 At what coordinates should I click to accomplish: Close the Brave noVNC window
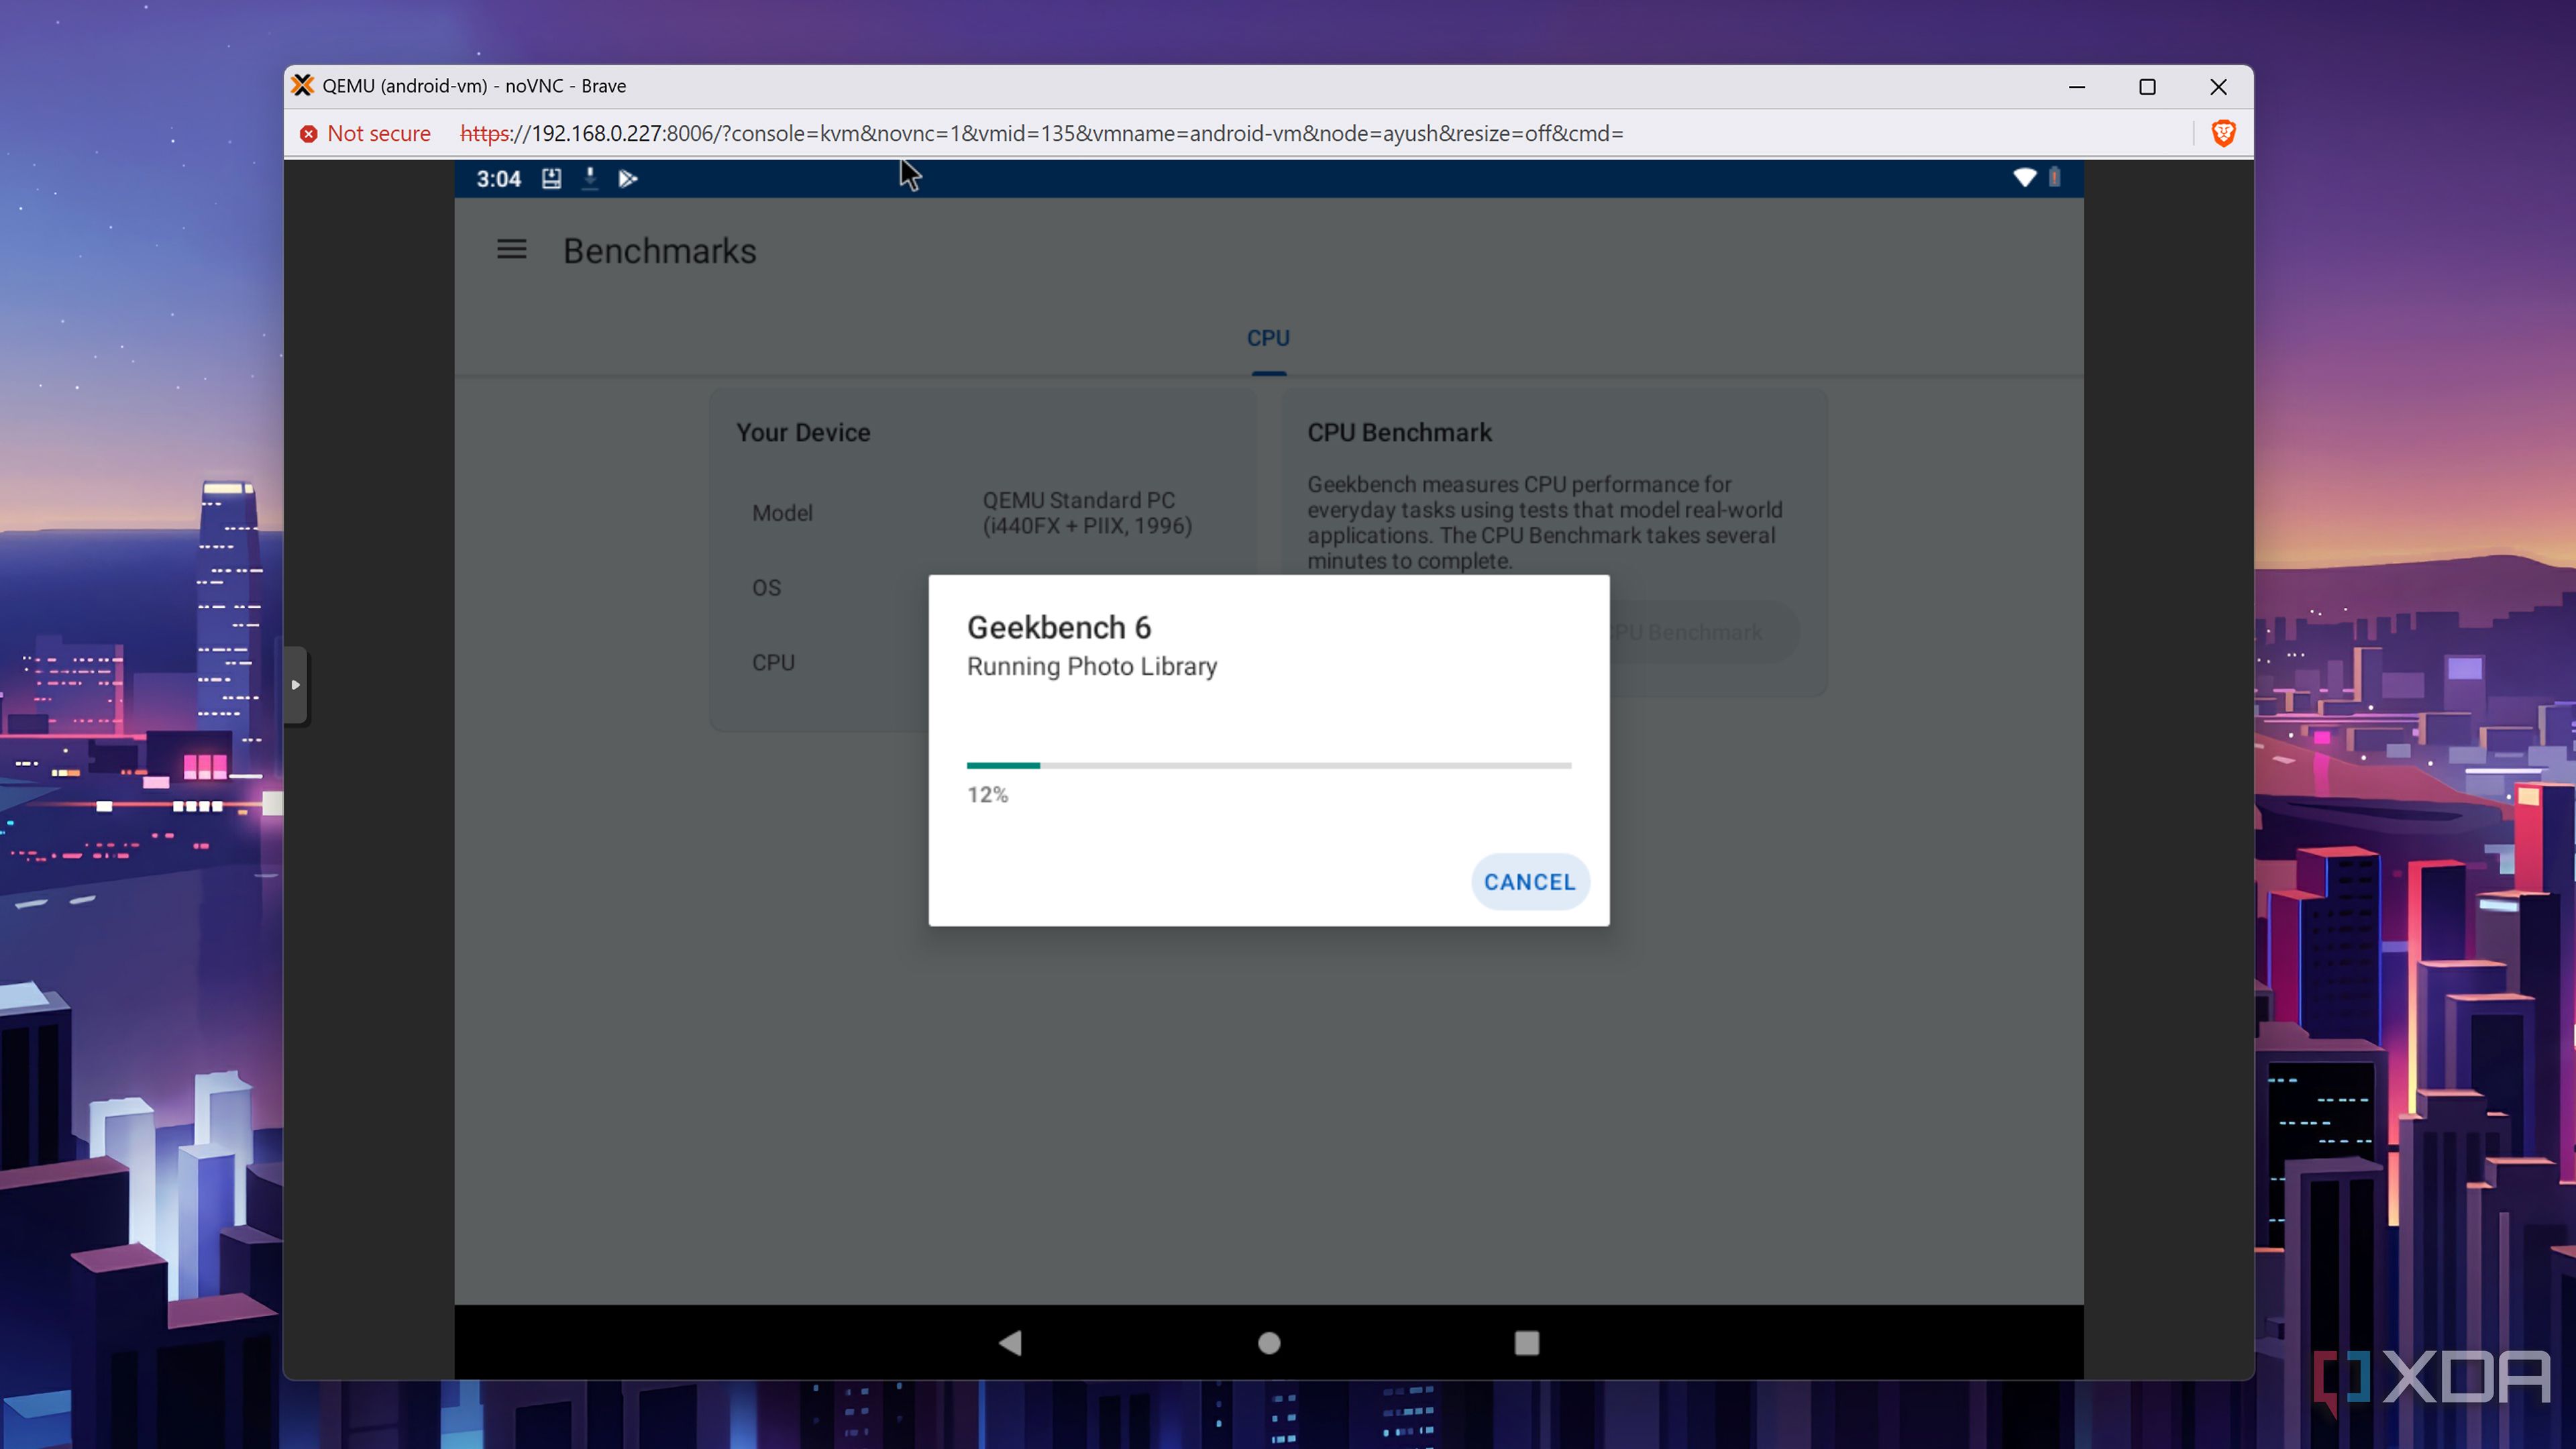[x=2218, y=86]
